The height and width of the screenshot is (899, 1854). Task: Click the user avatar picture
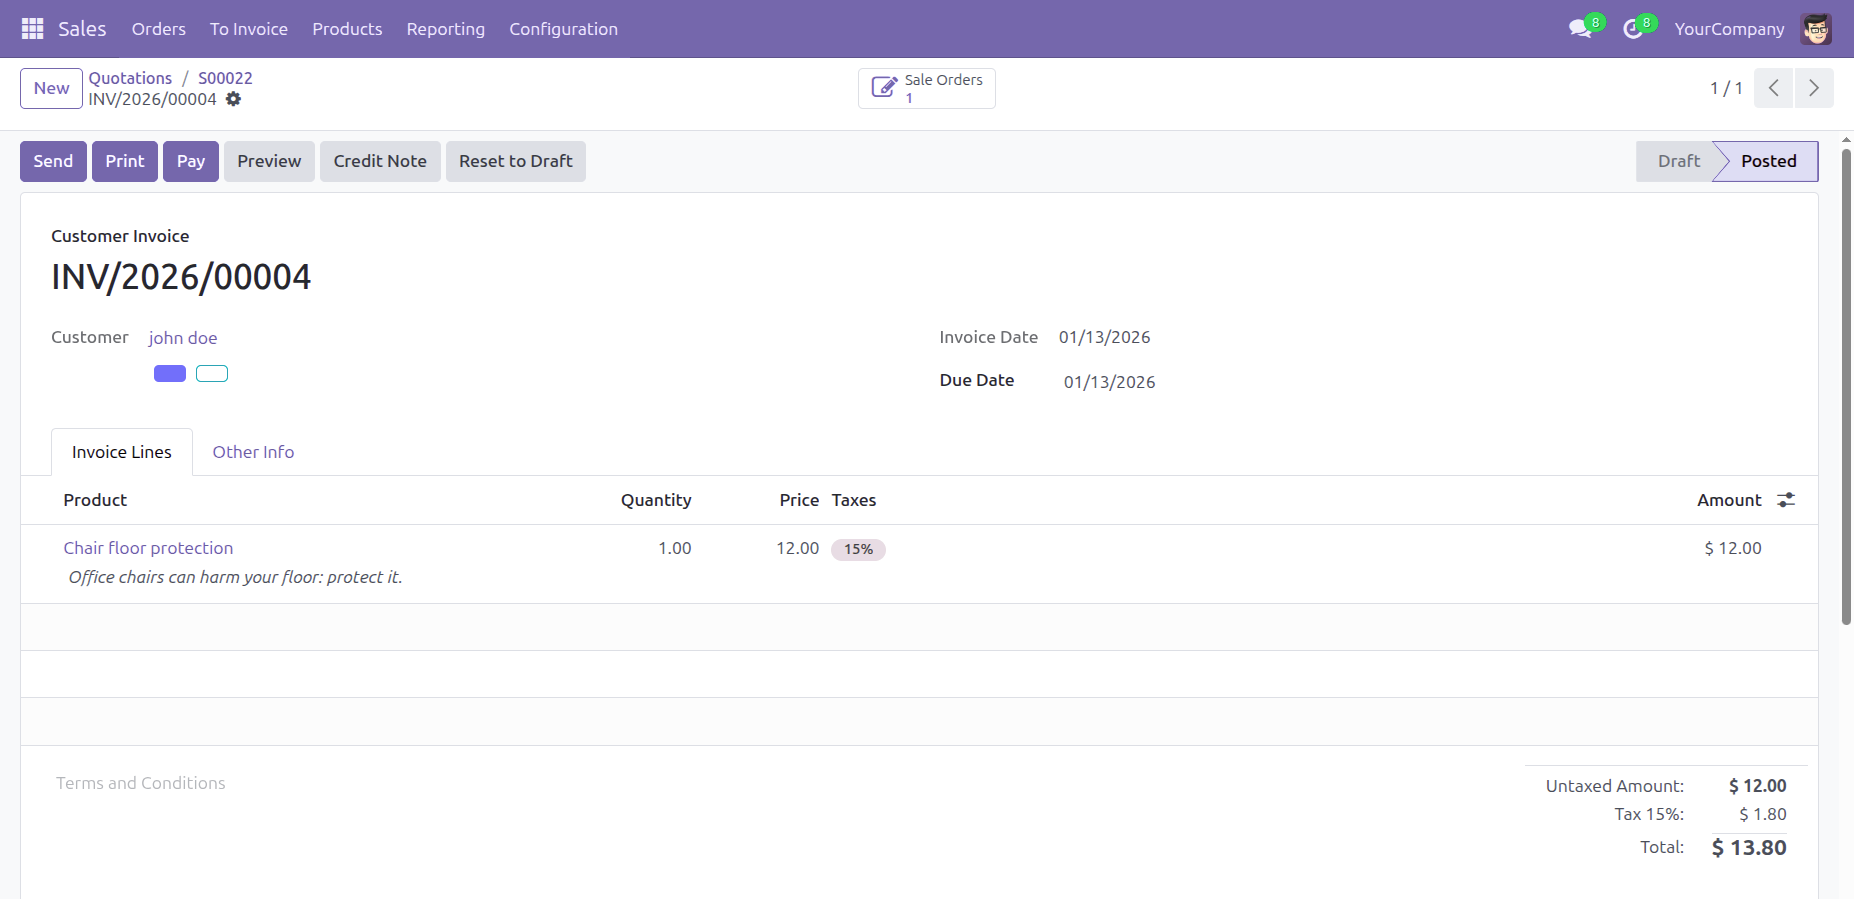pyautogui.click(x=1816, y=29)
